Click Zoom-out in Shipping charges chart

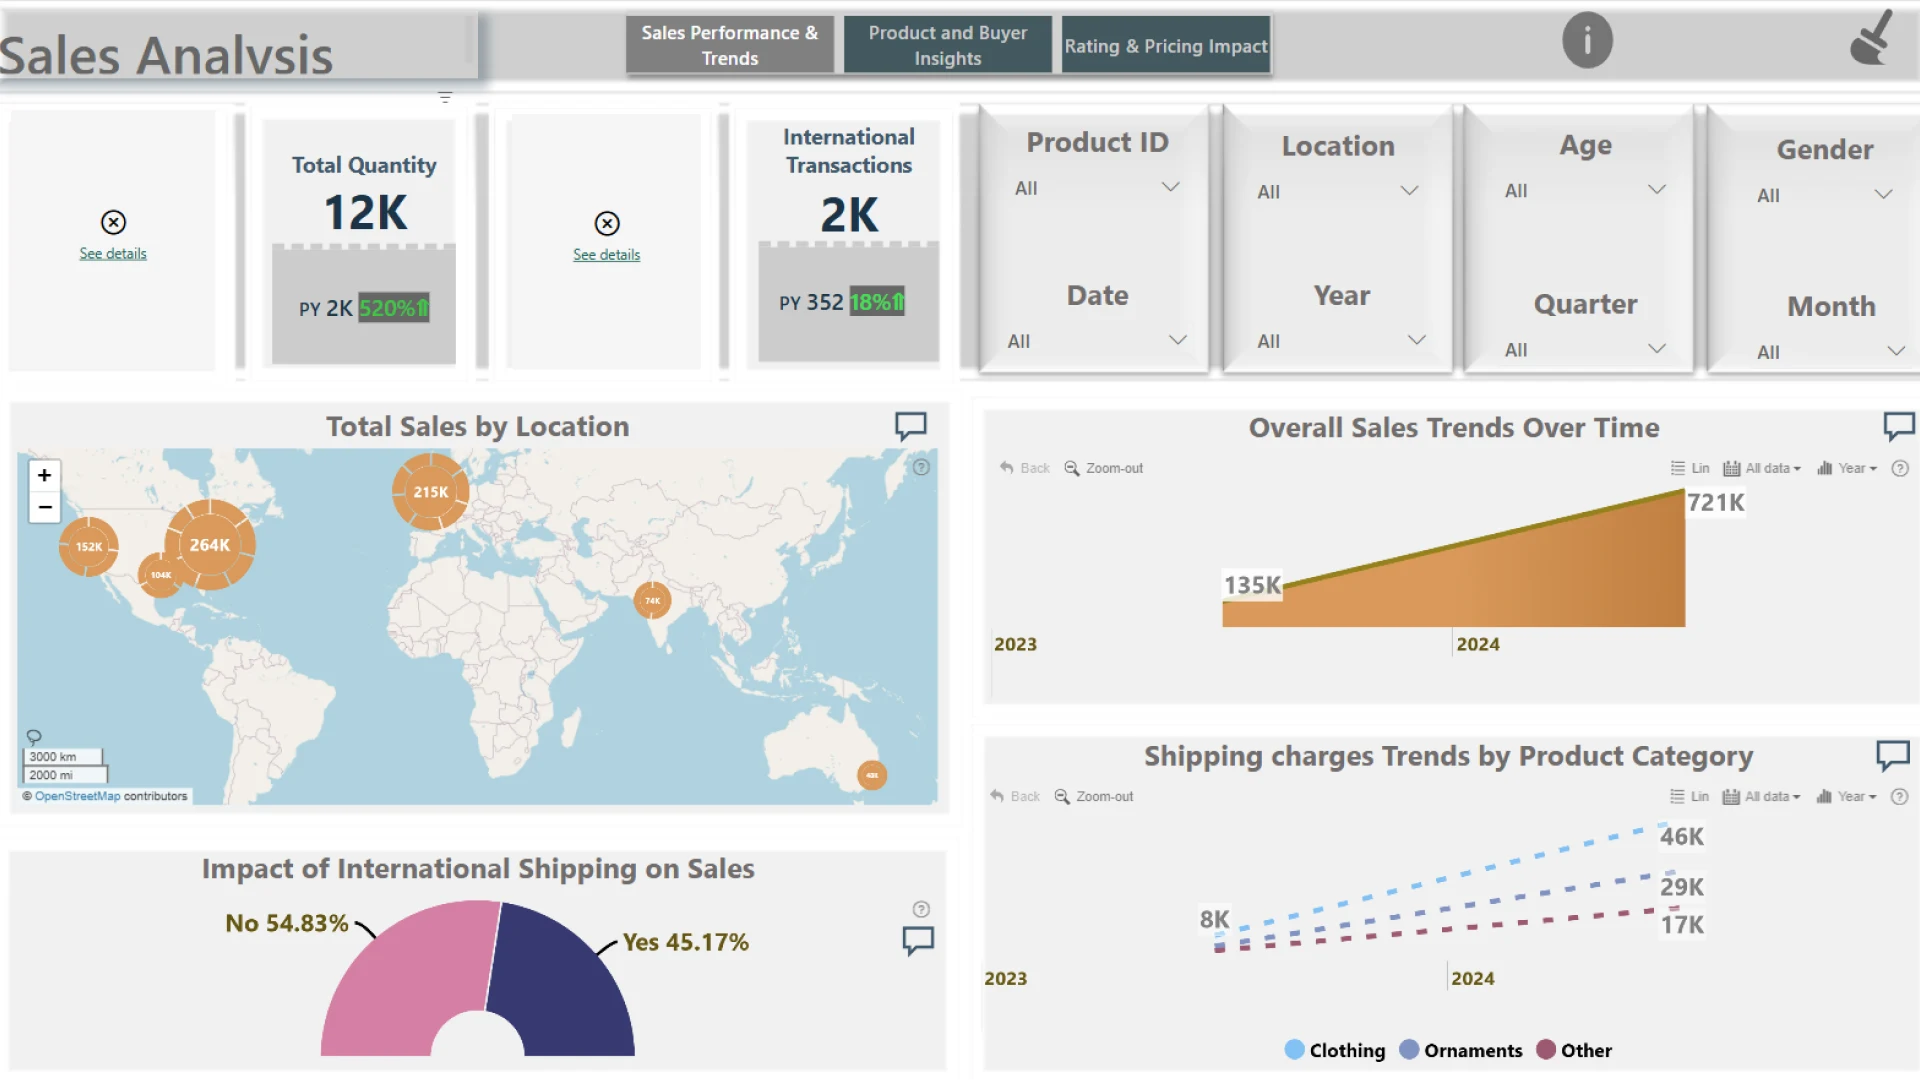click(x=1093, y=797)
